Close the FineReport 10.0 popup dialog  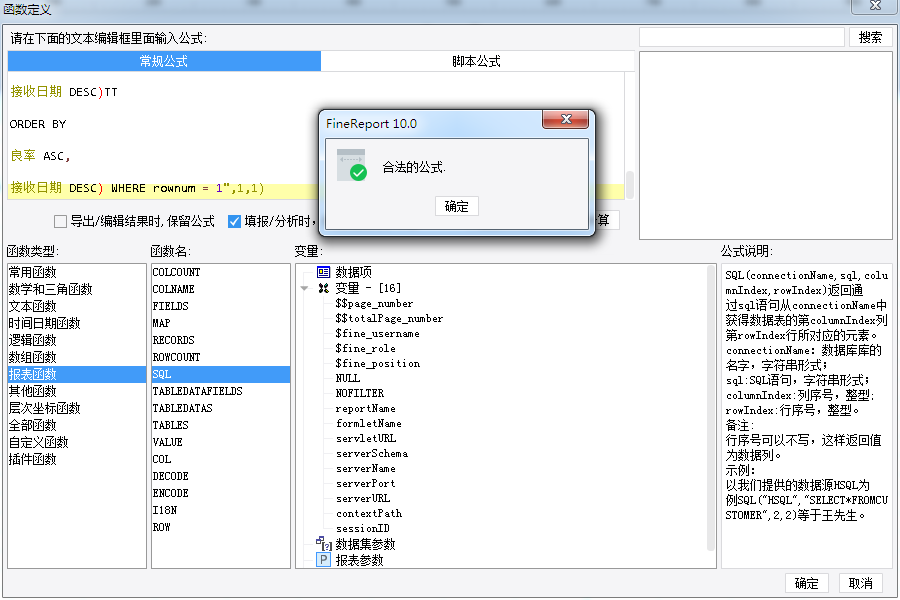click(565, 119)
